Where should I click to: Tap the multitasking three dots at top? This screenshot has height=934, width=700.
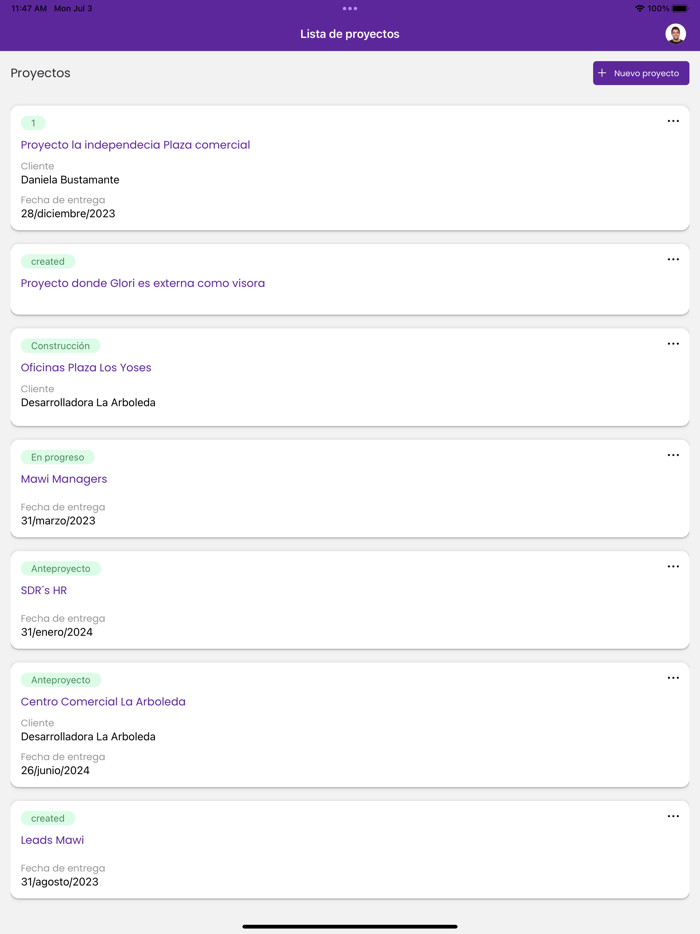tap(350, 9)
